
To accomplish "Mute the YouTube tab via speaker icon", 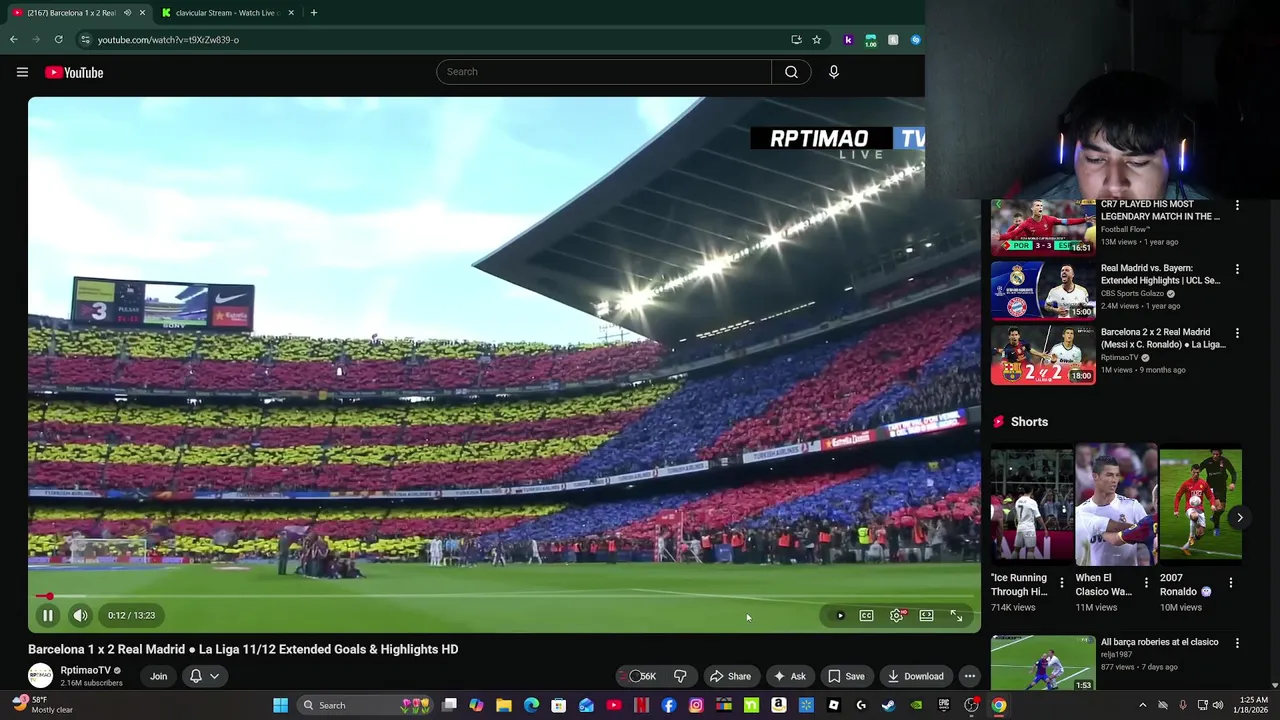I will pyautogui.click(x=127, y=13).
